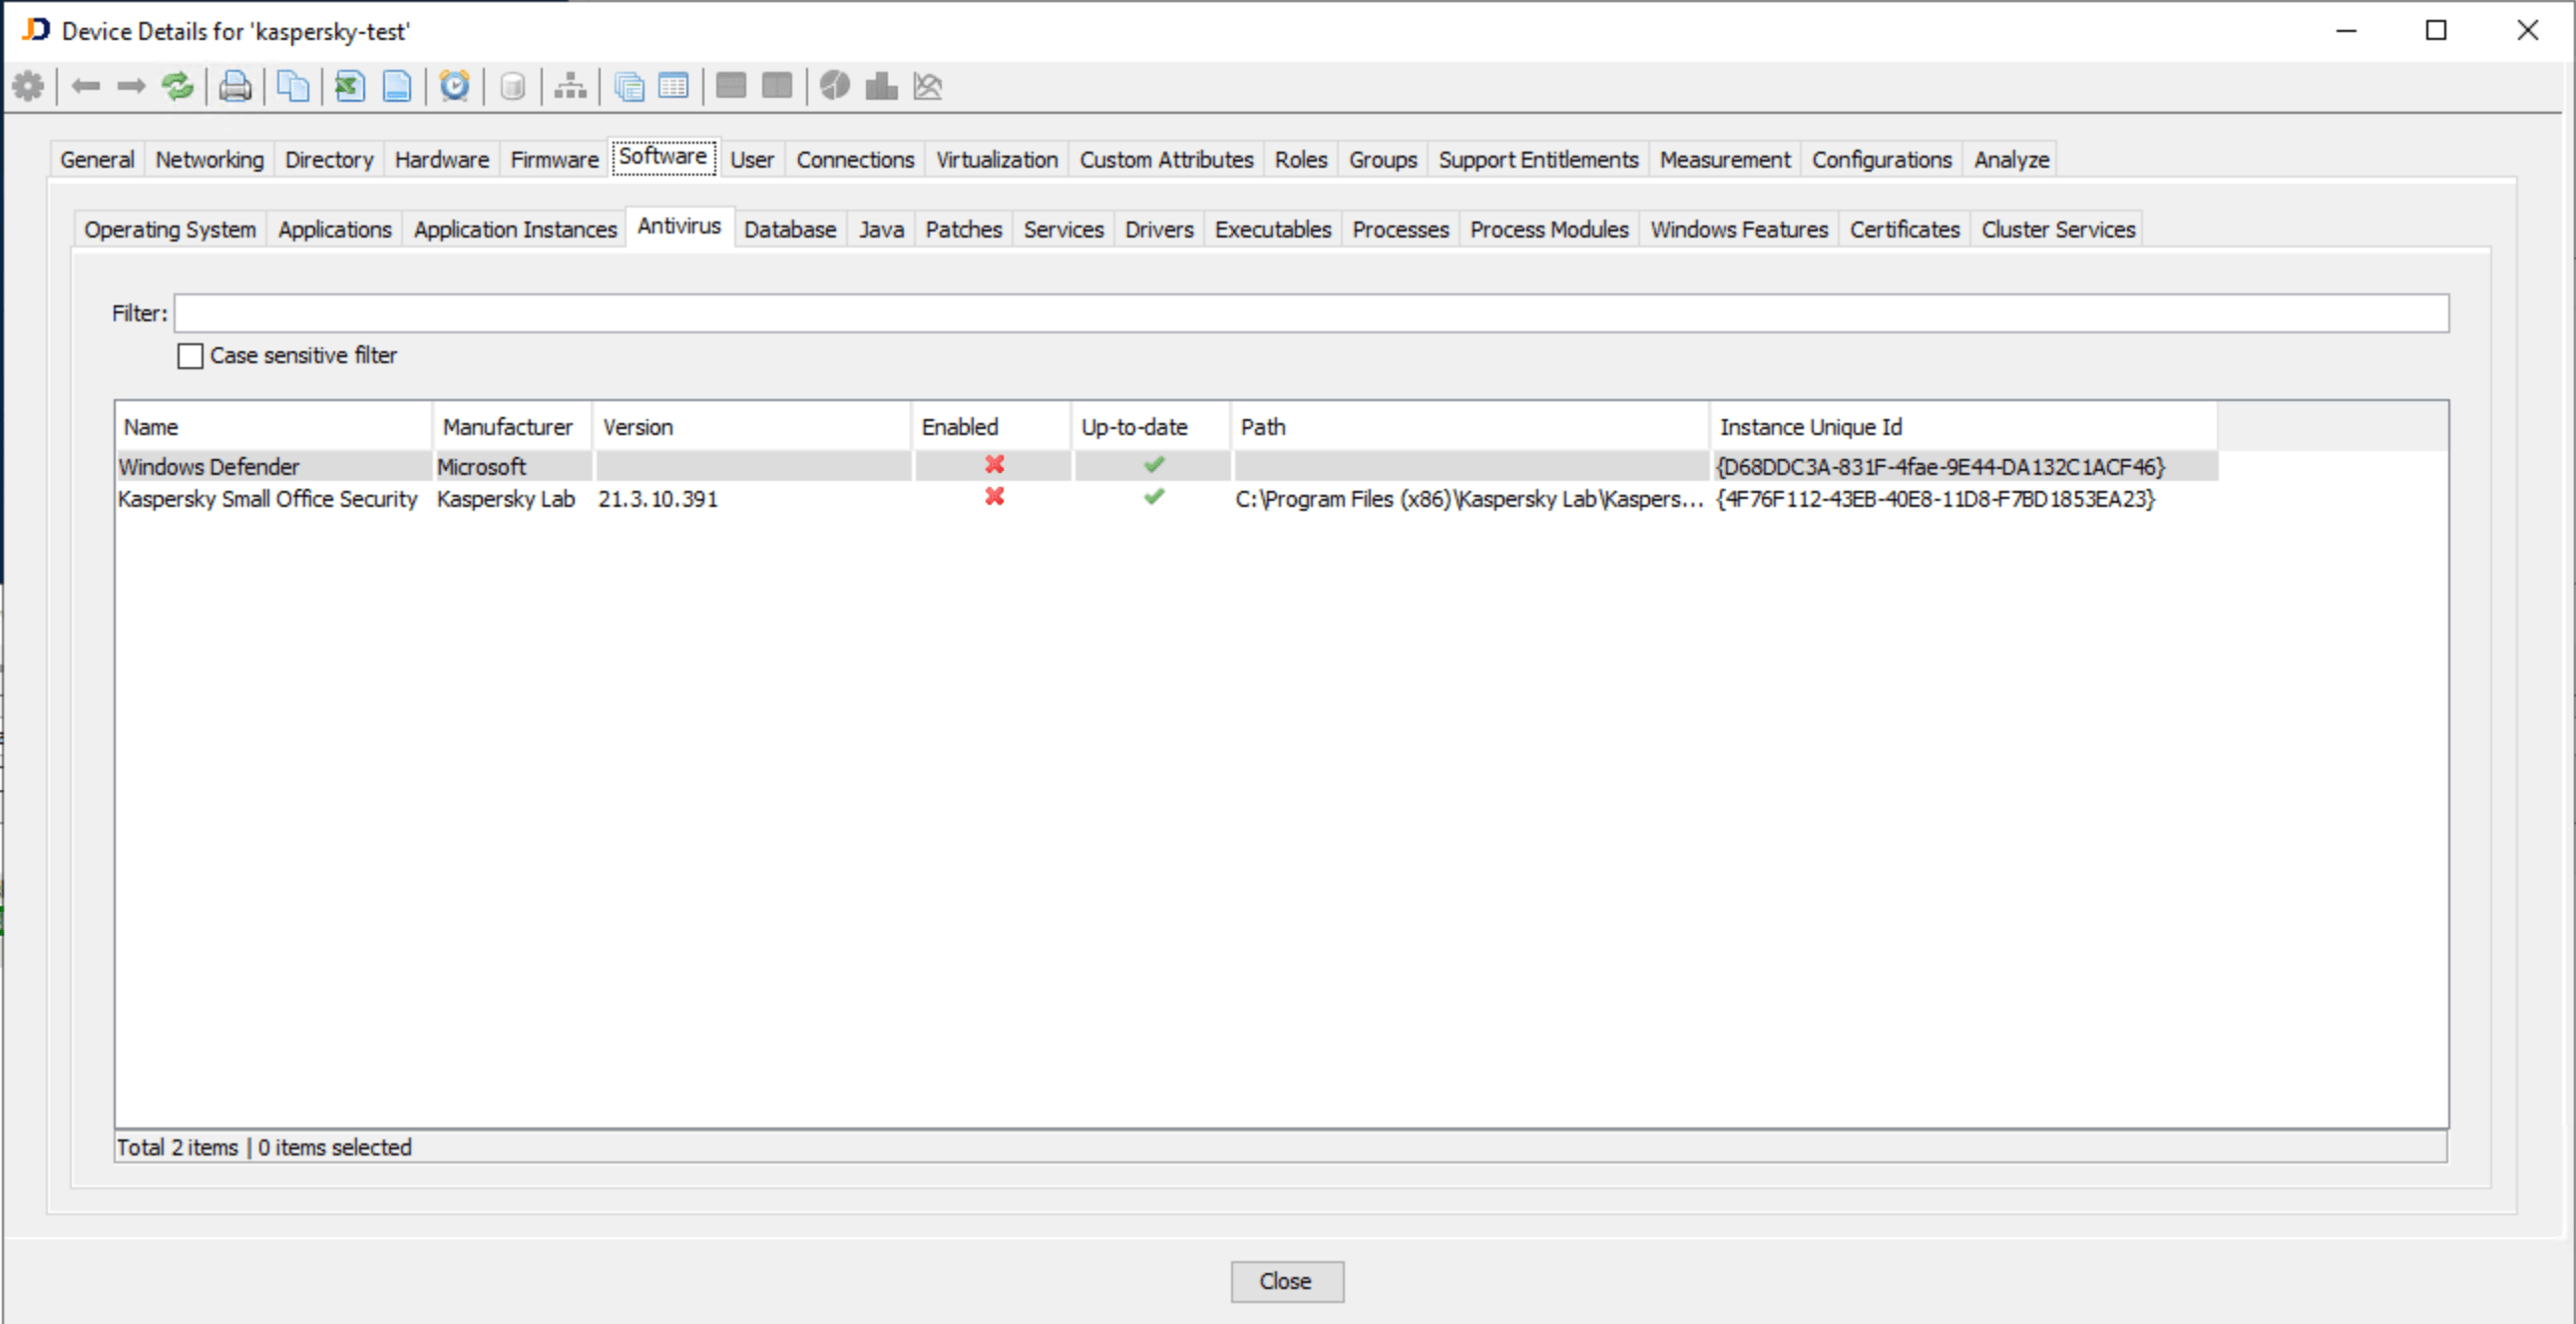Viewport: 2576px width, 1324px height.
Task: Click the back arrow toolbar icon
Action: pyautogui.click(x=86, y=86)
